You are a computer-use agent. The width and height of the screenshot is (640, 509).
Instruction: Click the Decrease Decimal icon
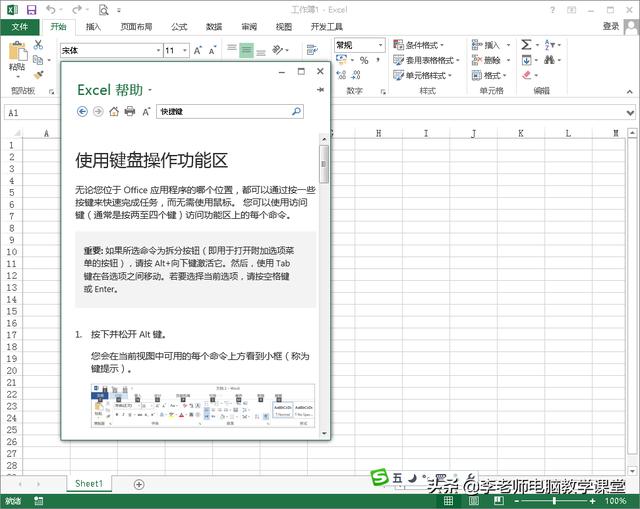click(x=356, y=75)
